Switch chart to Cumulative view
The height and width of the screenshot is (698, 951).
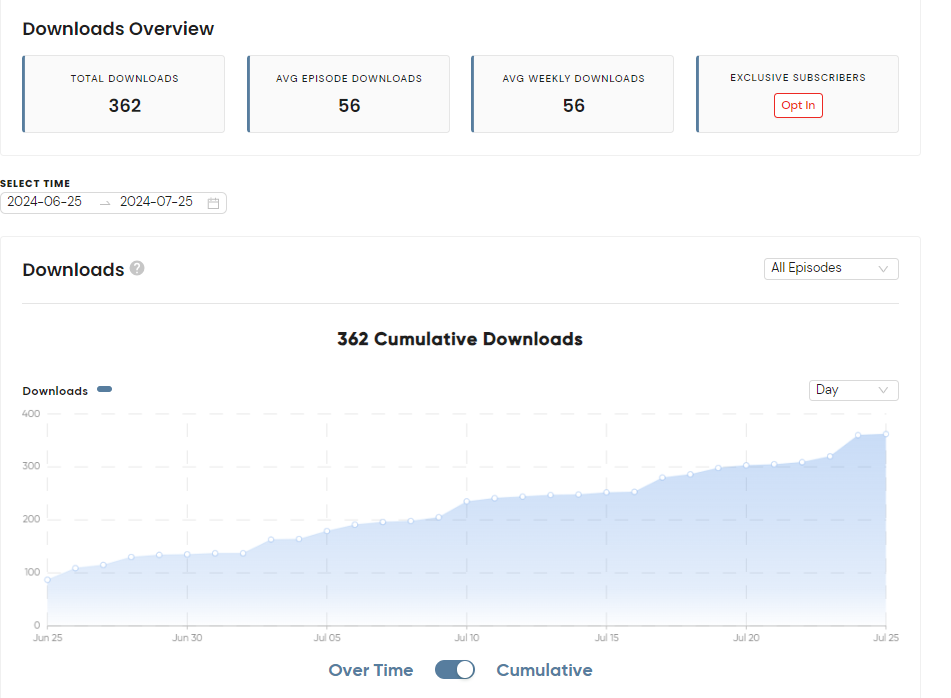pyautogui.click(x=544, y=670)
